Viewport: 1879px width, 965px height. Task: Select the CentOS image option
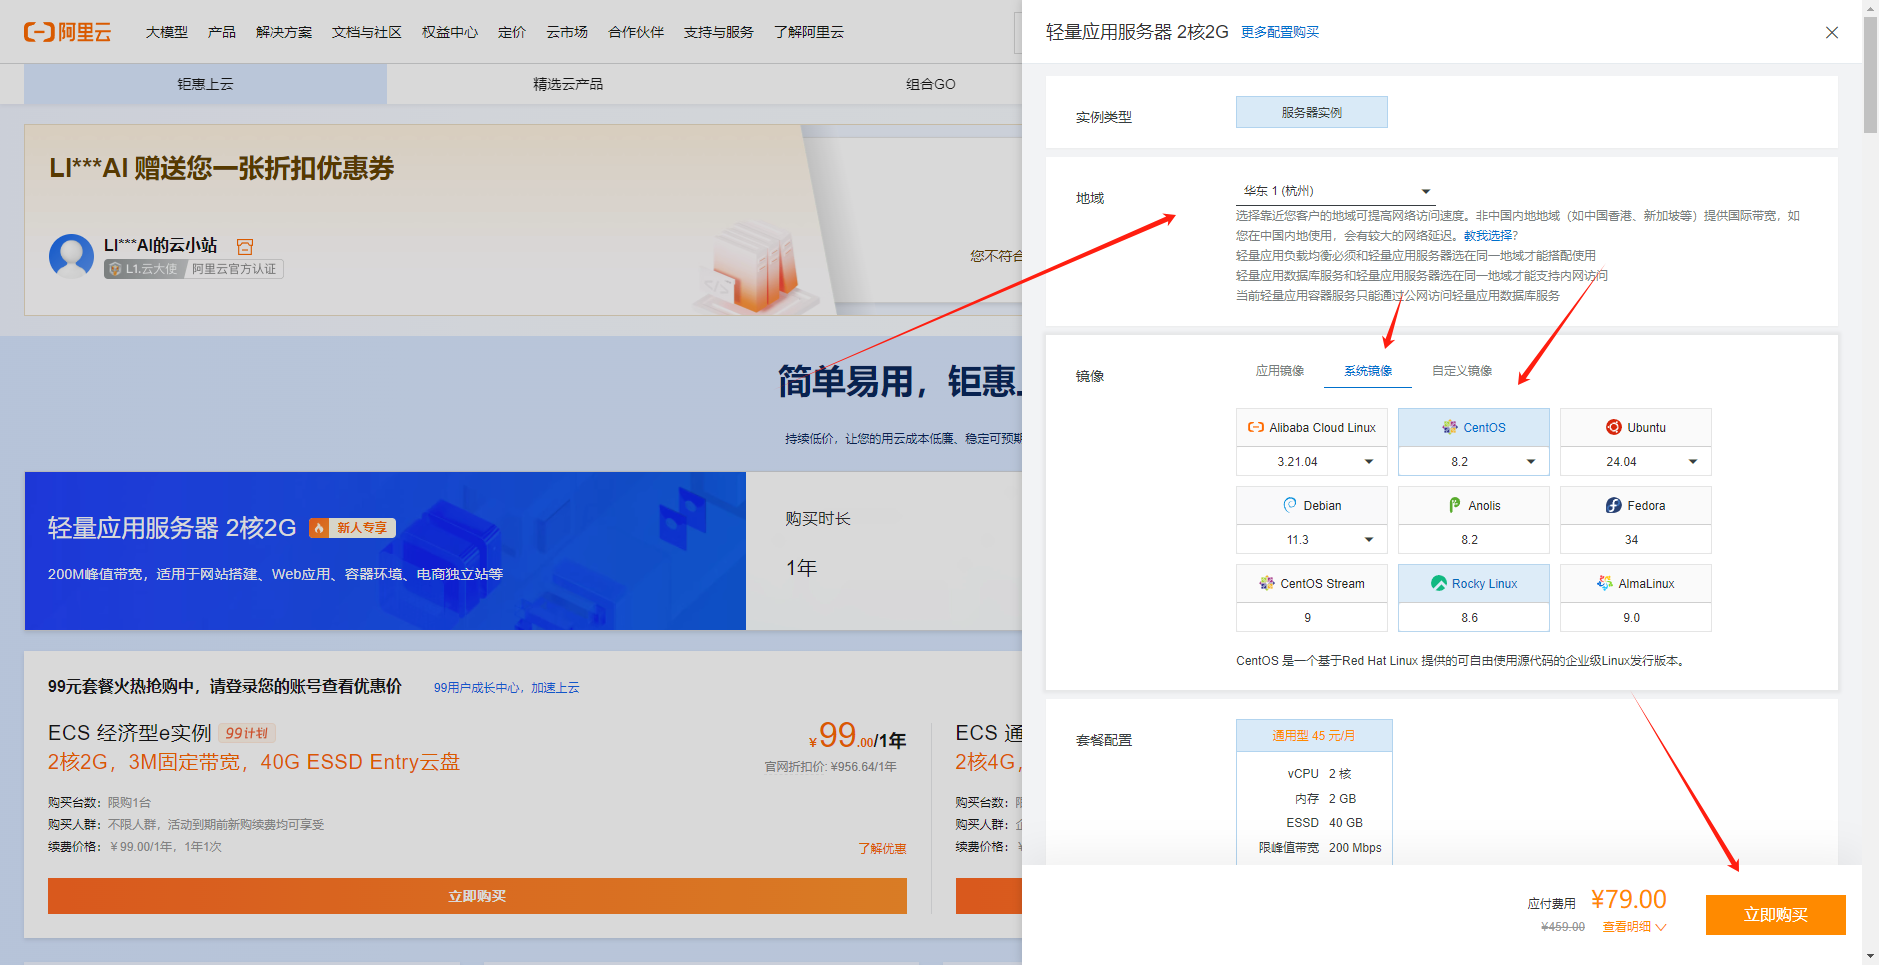(1473, 427)
